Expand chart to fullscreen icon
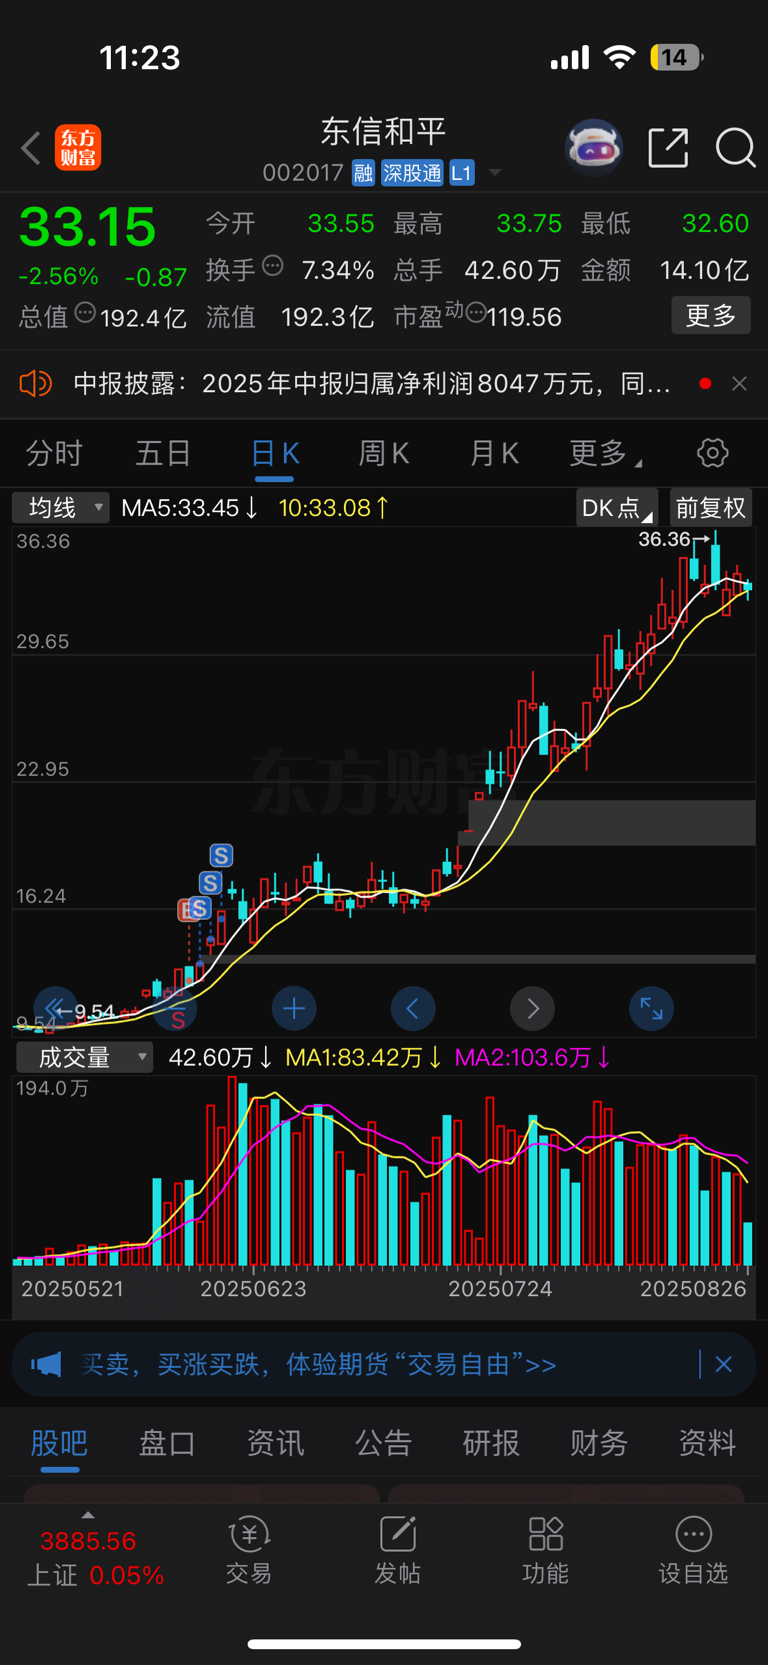 (x=651, y=1008)
